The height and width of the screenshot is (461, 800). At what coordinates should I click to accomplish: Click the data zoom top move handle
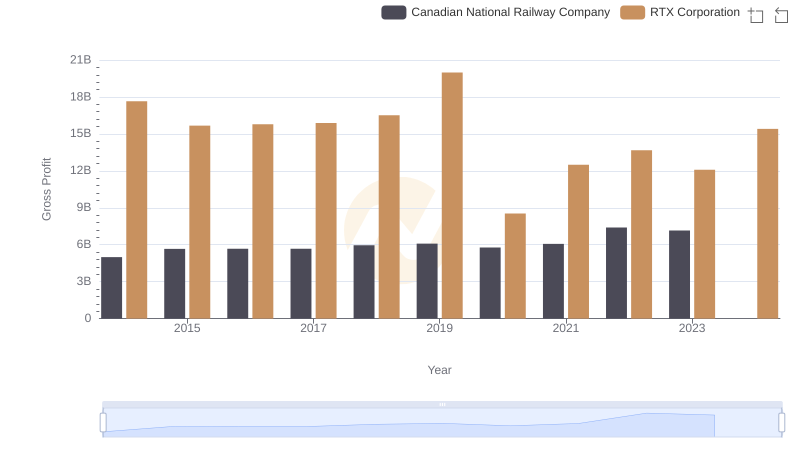click(x=442, y=404)
